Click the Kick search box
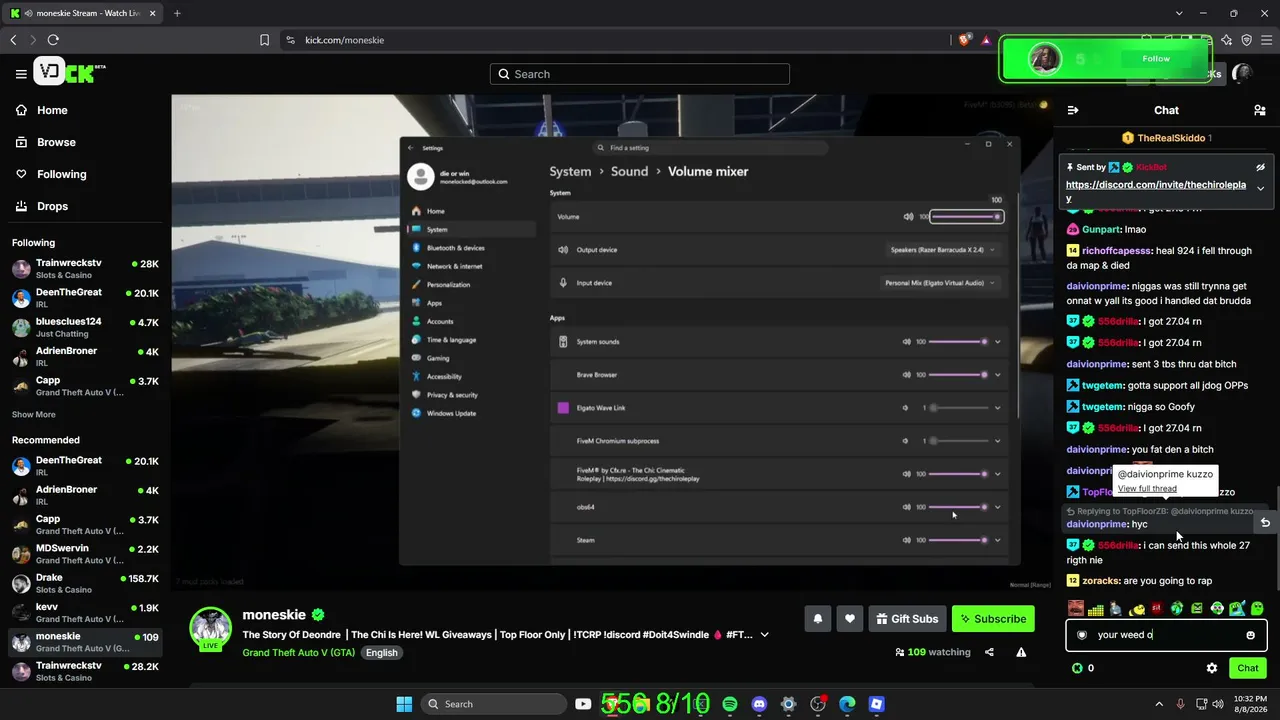The height and width of the screenshot is (720, 1280). click(x=640, y=74)
